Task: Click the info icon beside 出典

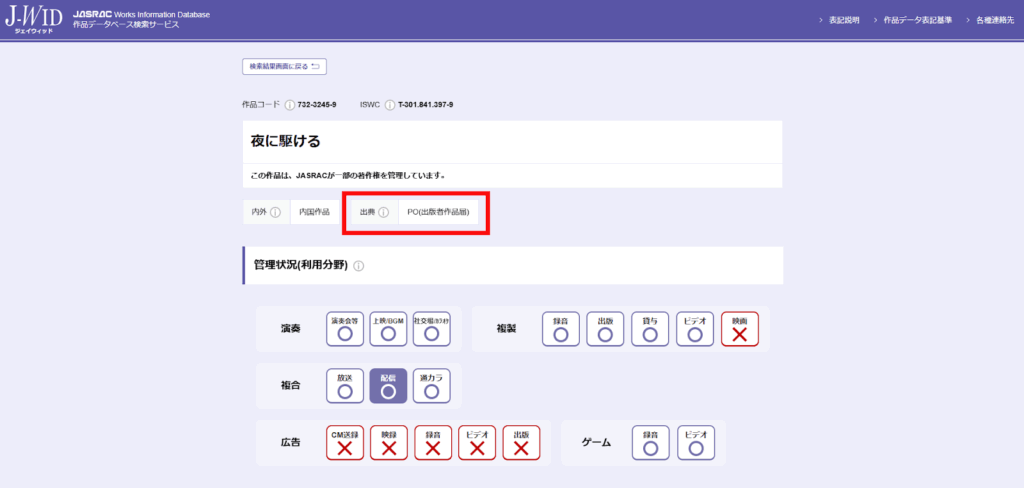Action: click(383, 212)
